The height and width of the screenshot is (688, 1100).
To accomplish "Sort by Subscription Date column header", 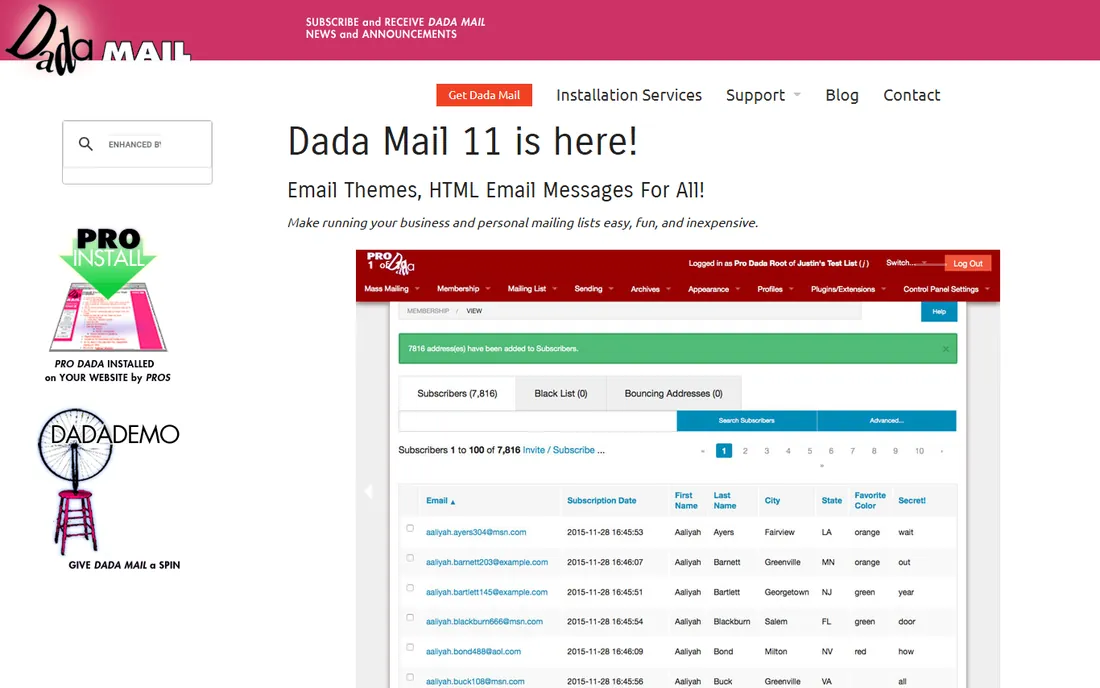I will click(x=601, y=501).
